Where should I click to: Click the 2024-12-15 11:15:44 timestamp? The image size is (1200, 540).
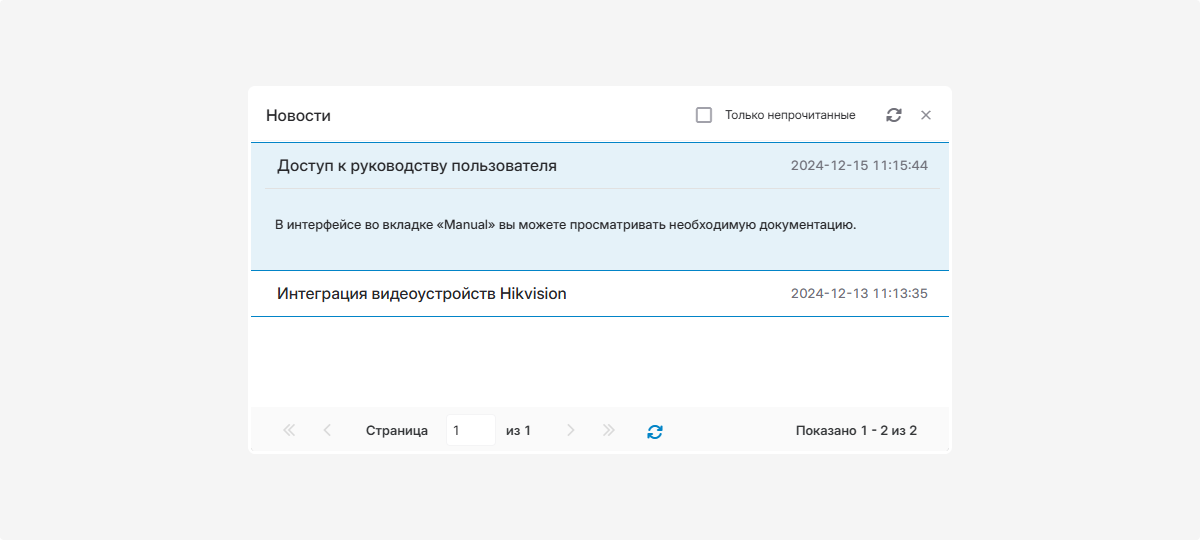pyautogui.click(x=859, y=166)
